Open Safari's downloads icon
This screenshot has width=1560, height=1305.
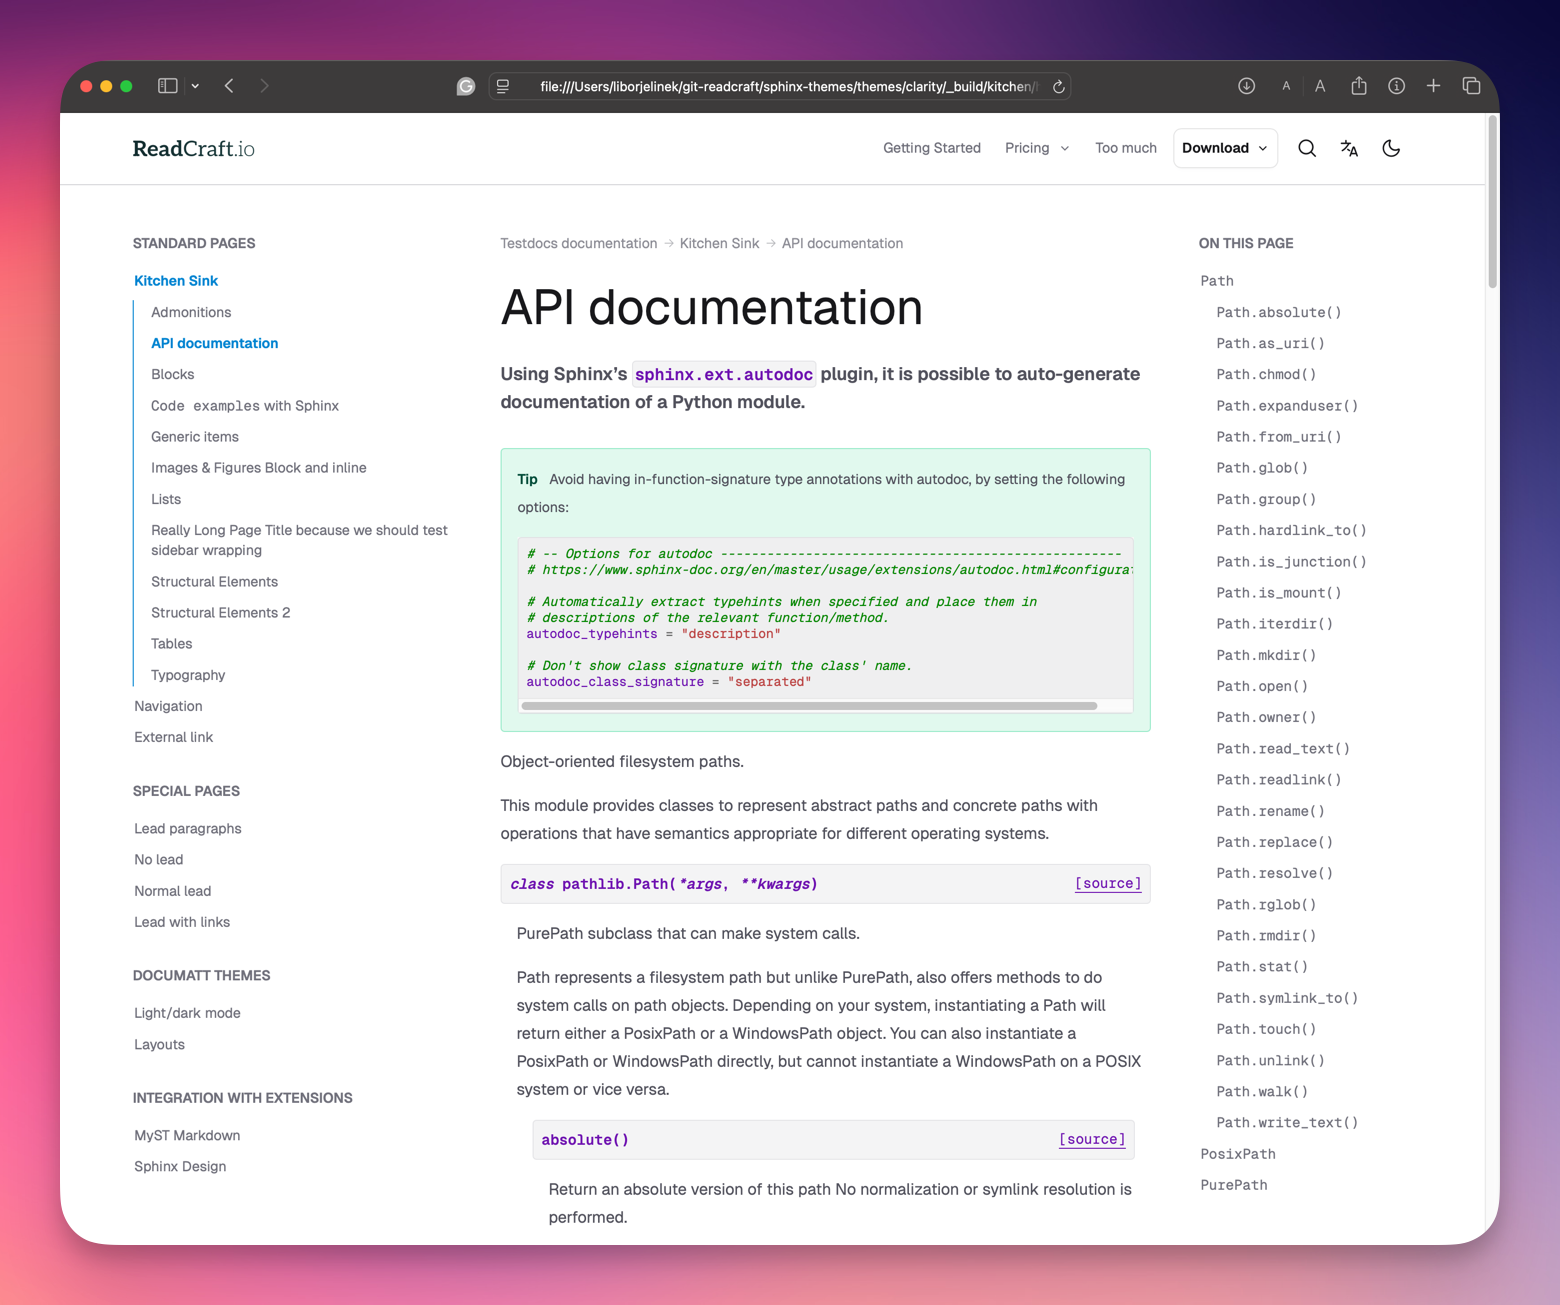(x=1246, y=86)
